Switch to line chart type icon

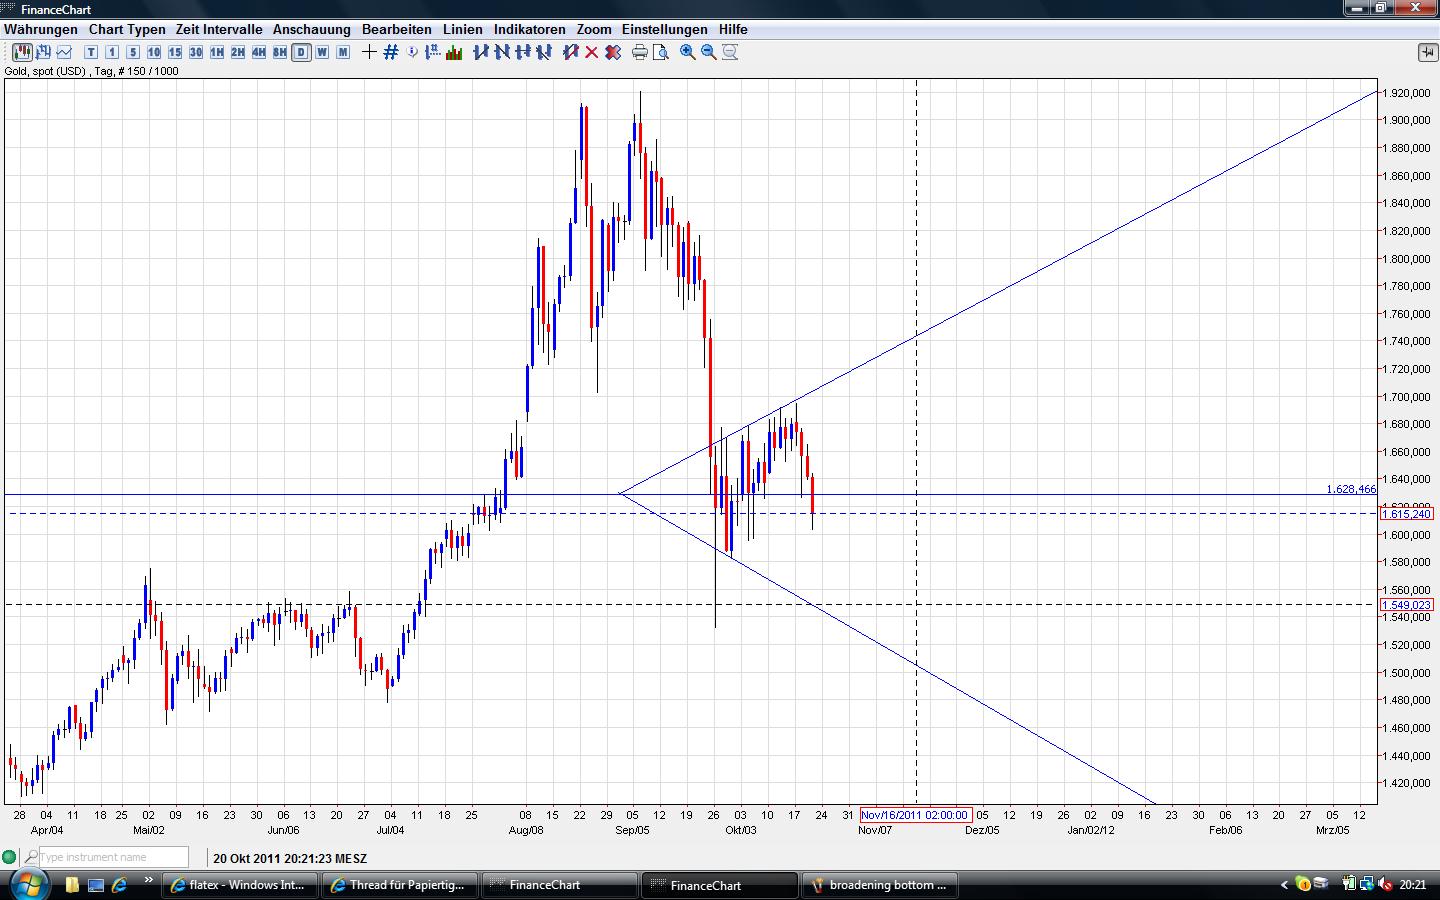64,52
